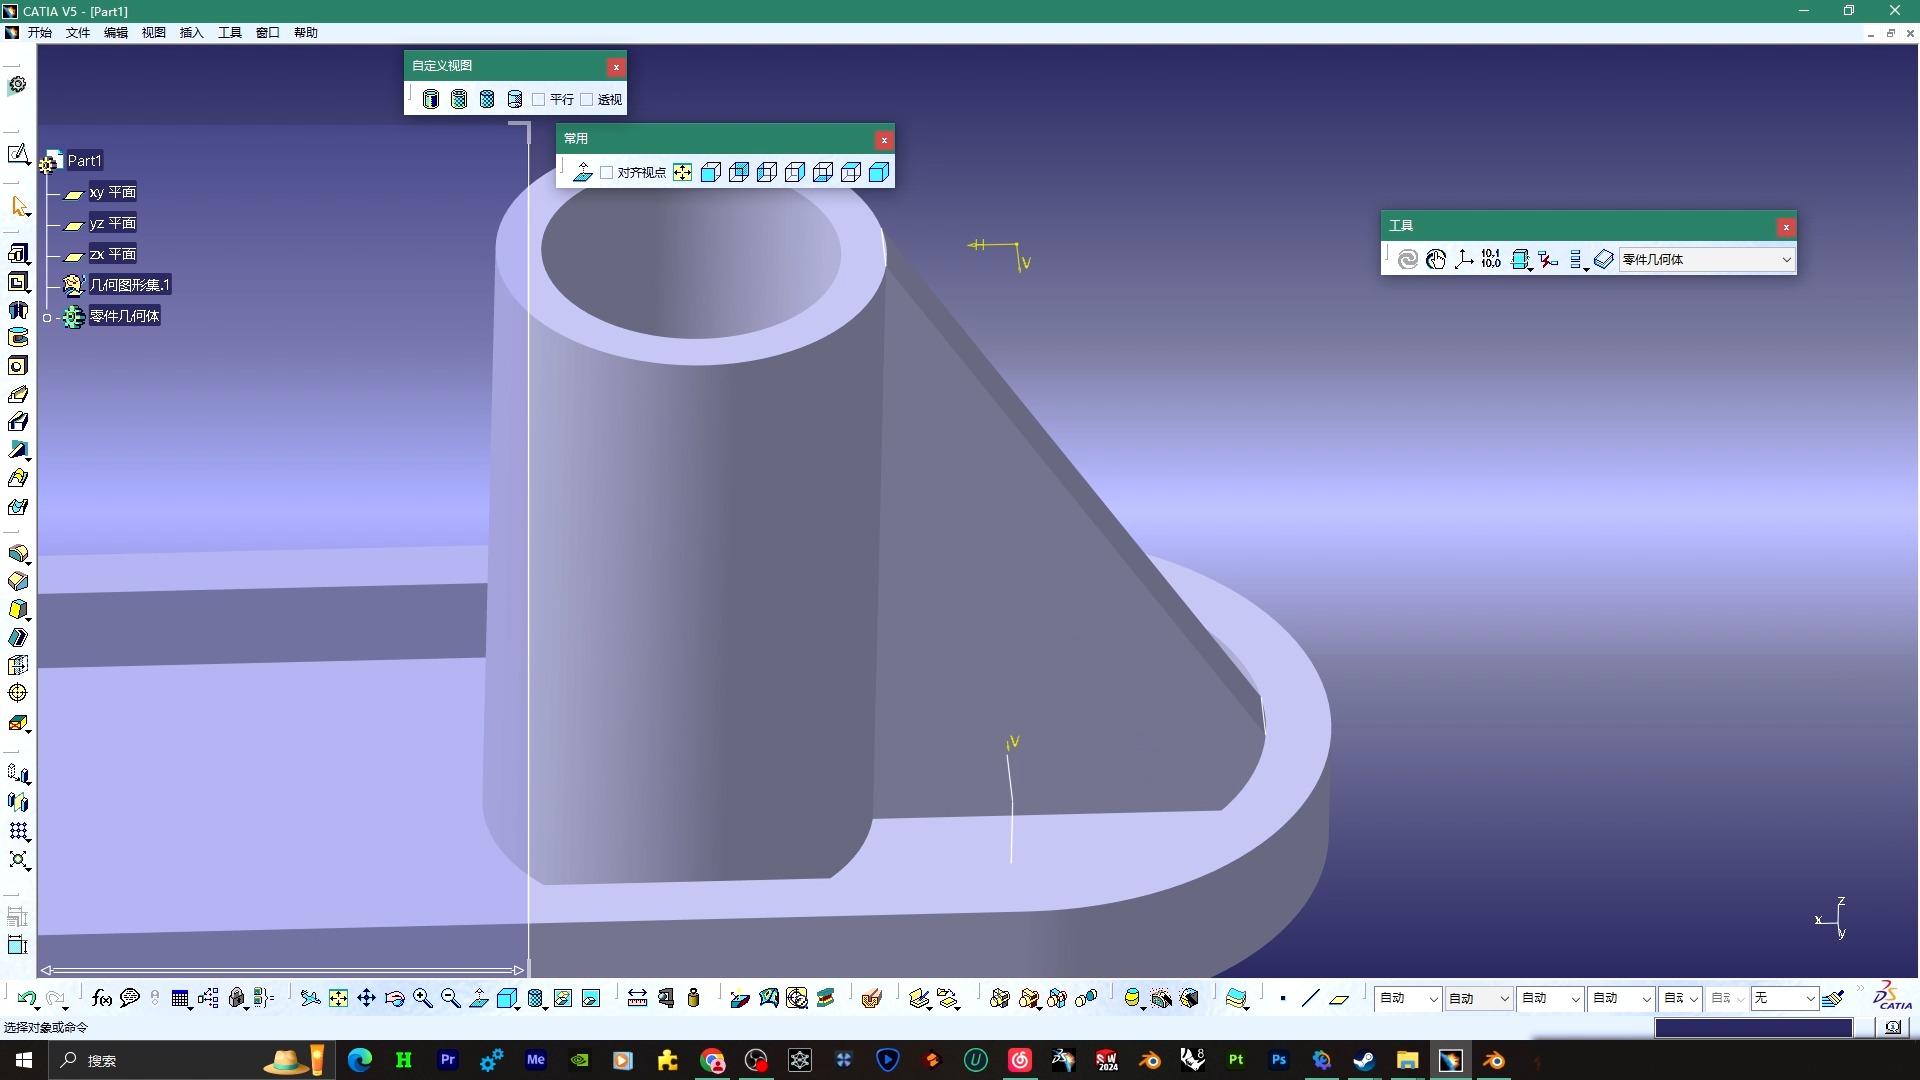Click the Zoom Out magnifier
The image size is (1920, 1080).
point(450,998)
